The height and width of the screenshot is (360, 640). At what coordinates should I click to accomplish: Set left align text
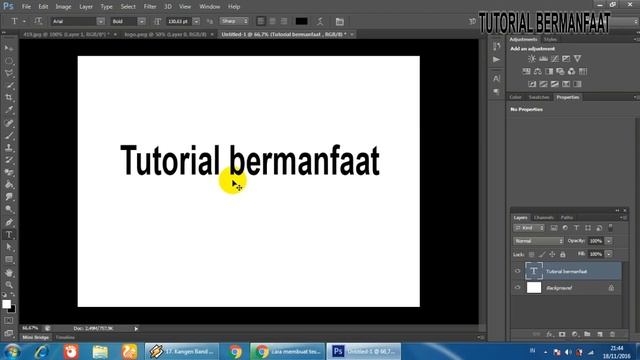point(261,21)
